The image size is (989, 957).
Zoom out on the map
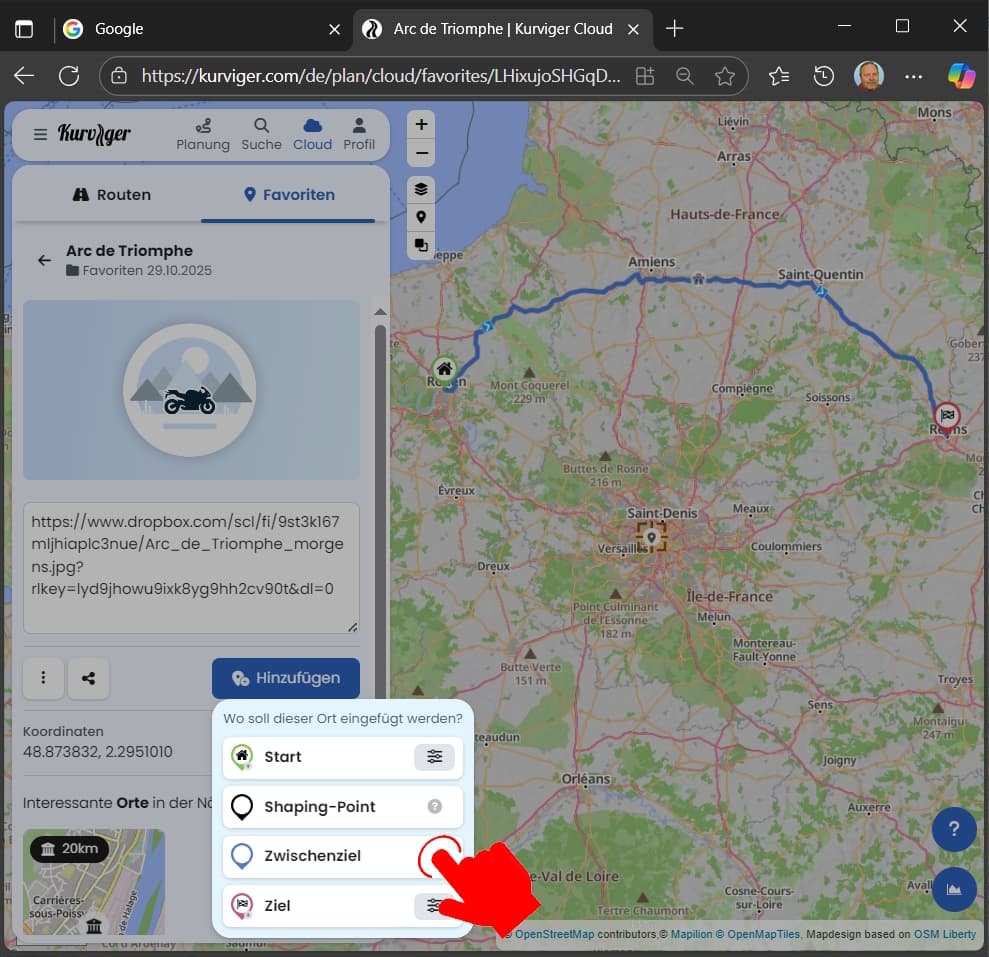pos(421,154)
